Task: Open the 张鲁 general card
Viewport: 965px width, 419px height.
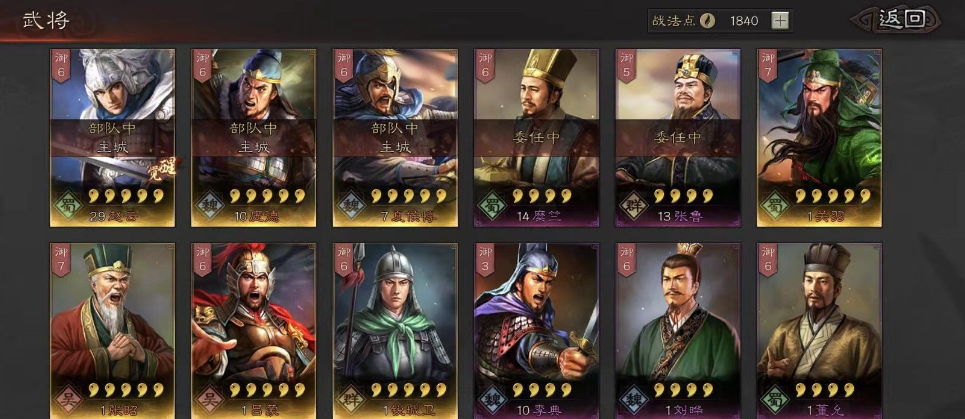Action: coord(678,138)
